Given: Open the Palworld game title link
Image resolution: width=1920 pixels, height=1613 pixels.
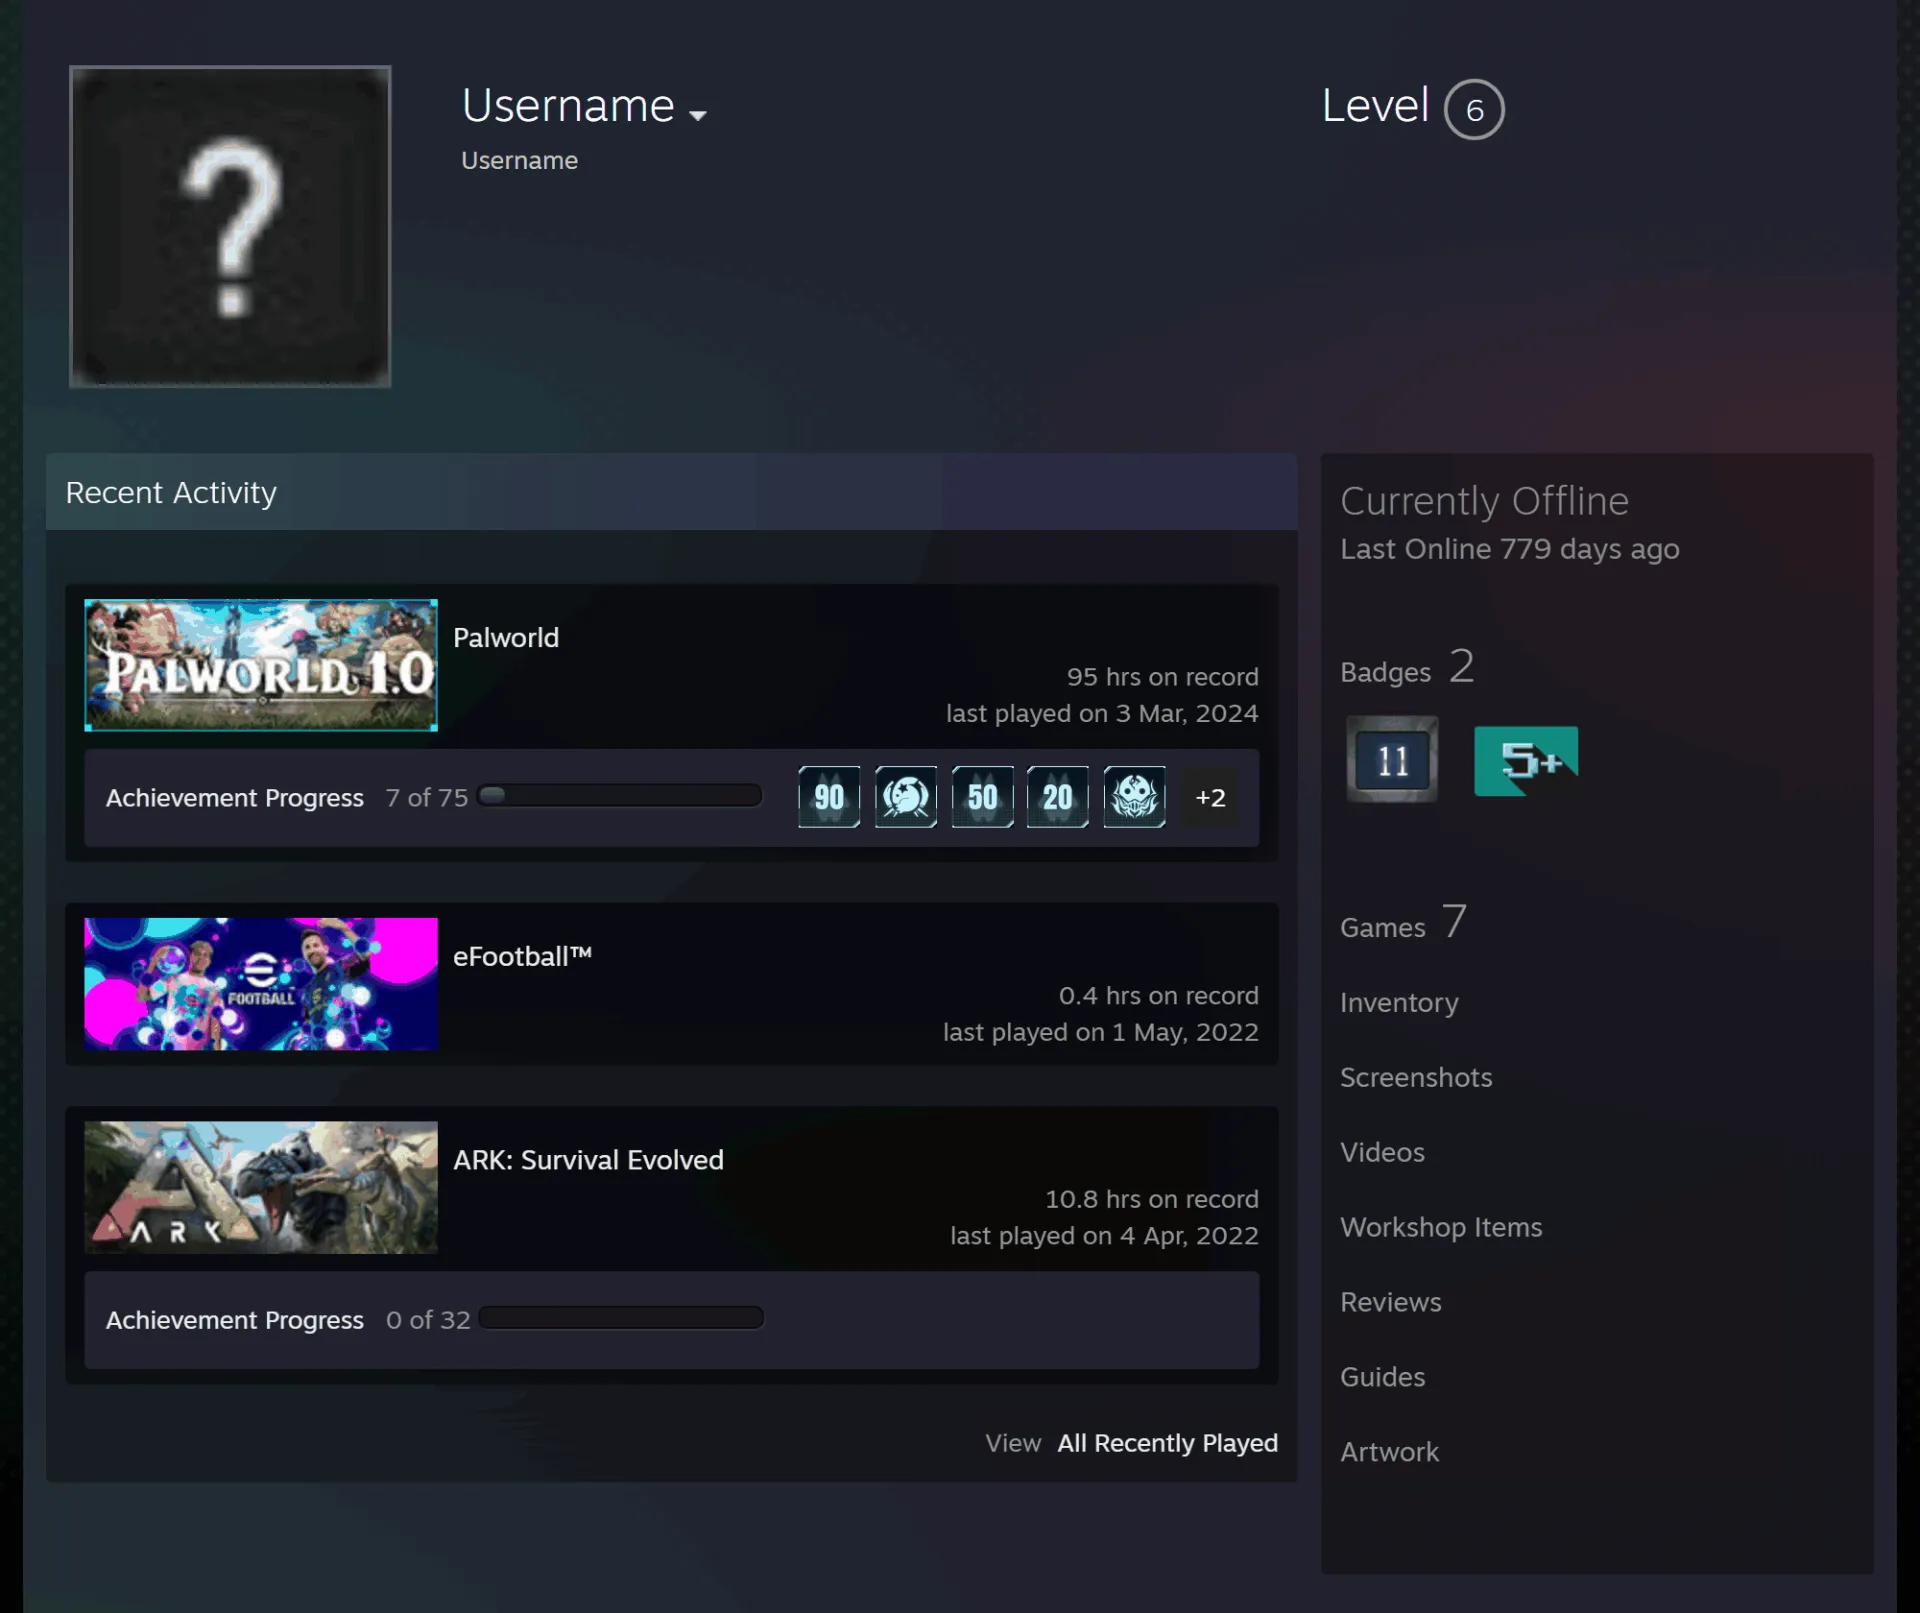Looking at the screenshot, I should point(506,638).
